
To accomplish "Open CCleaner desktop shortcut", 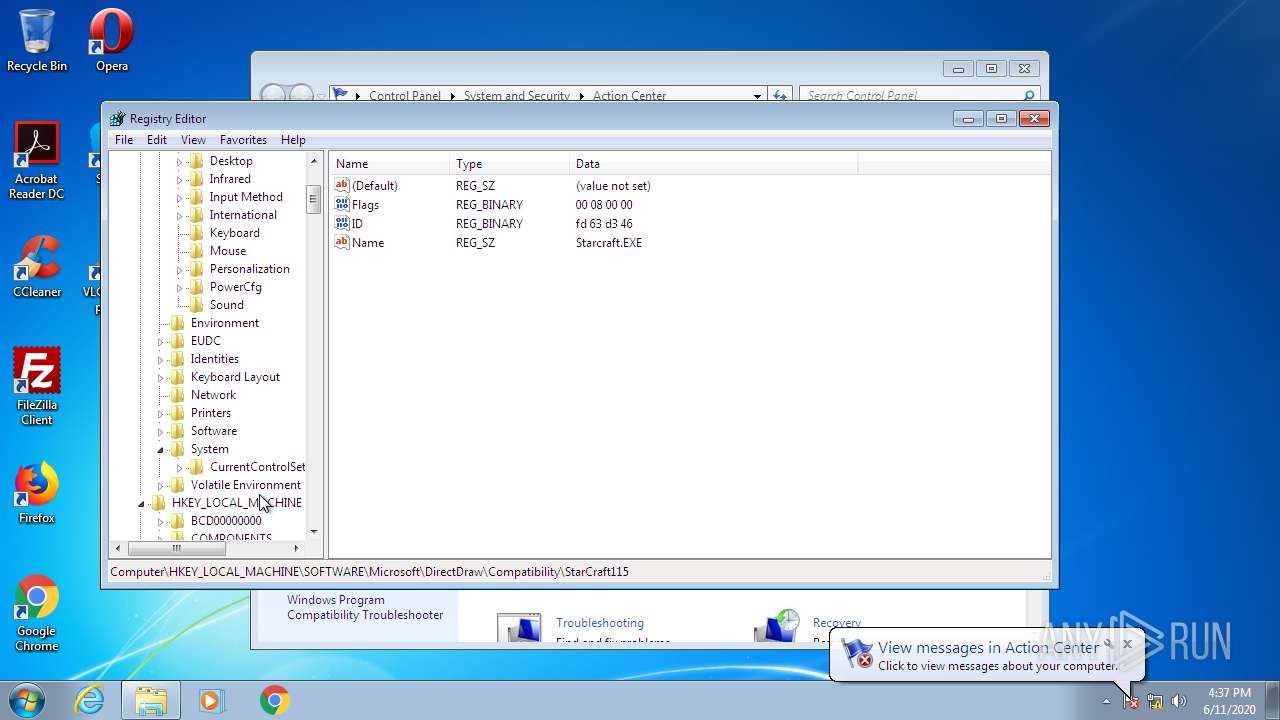I will (37, 267).
